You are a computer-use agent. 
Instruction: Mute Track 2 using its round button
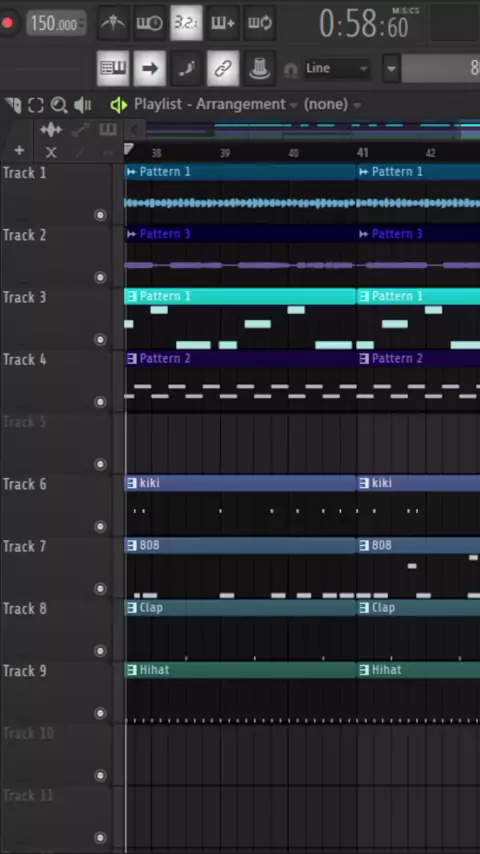(100, 277)
